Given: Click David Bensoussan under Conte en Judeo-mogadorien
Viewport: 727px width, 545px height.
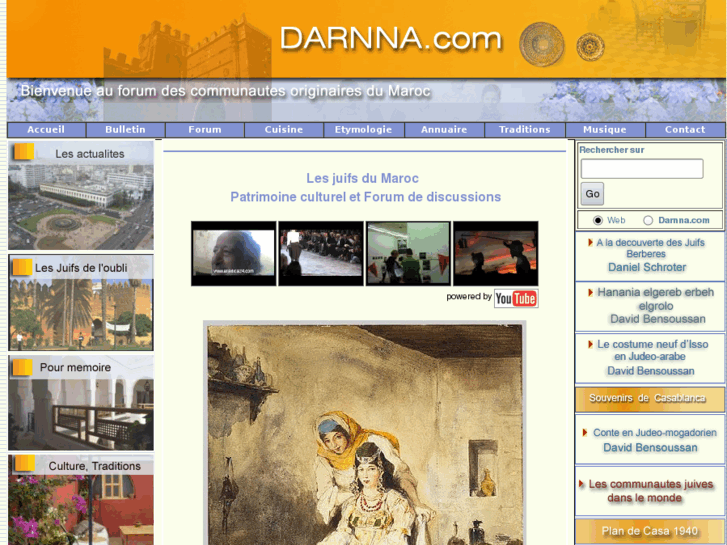Looking at the screenshot, I should tap(650, 448).
